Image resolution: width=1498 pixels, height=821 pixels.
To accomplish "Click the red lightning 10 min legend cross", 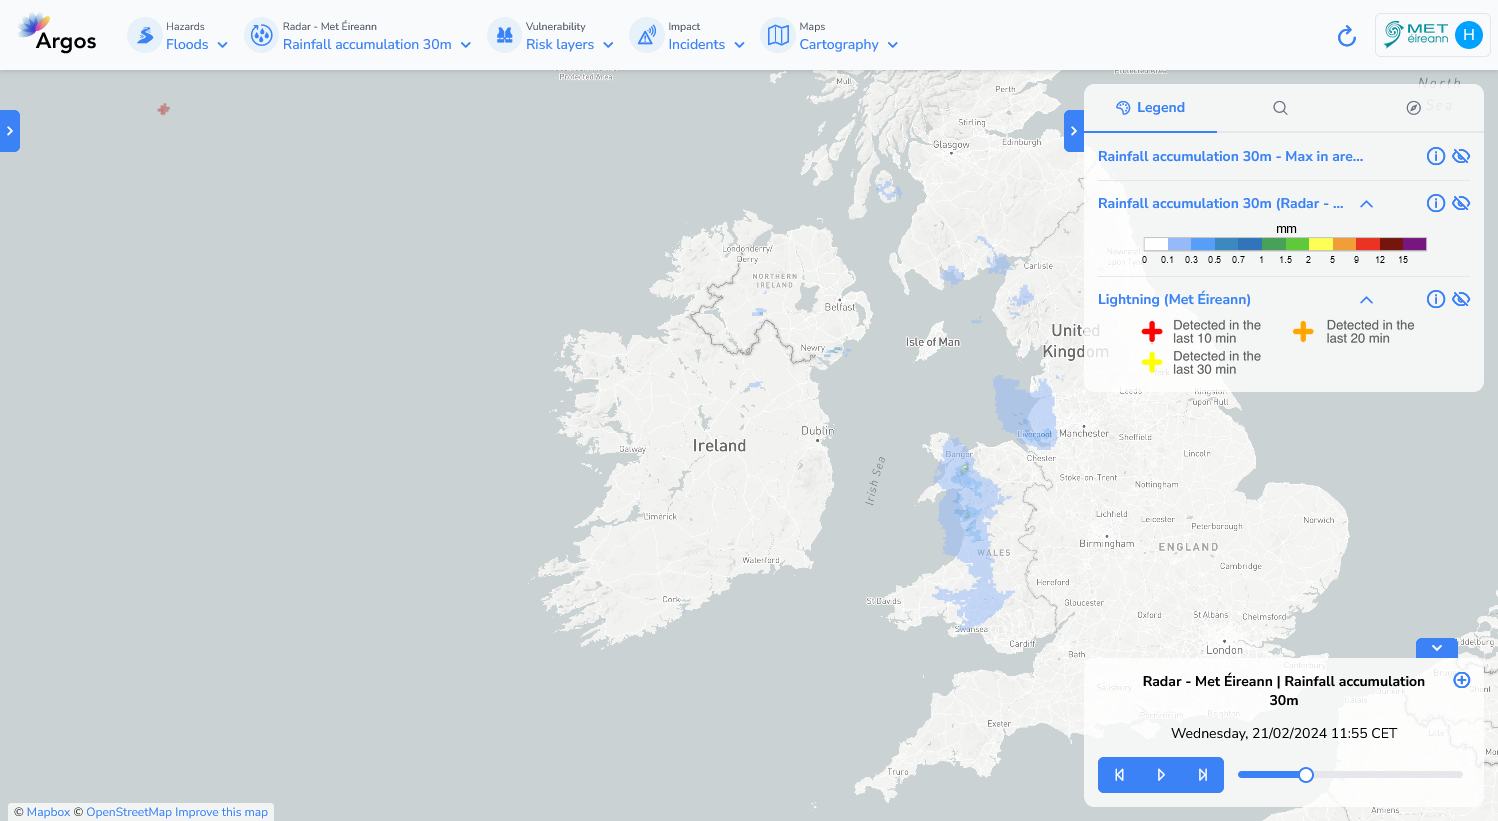I will [1152, 331].
